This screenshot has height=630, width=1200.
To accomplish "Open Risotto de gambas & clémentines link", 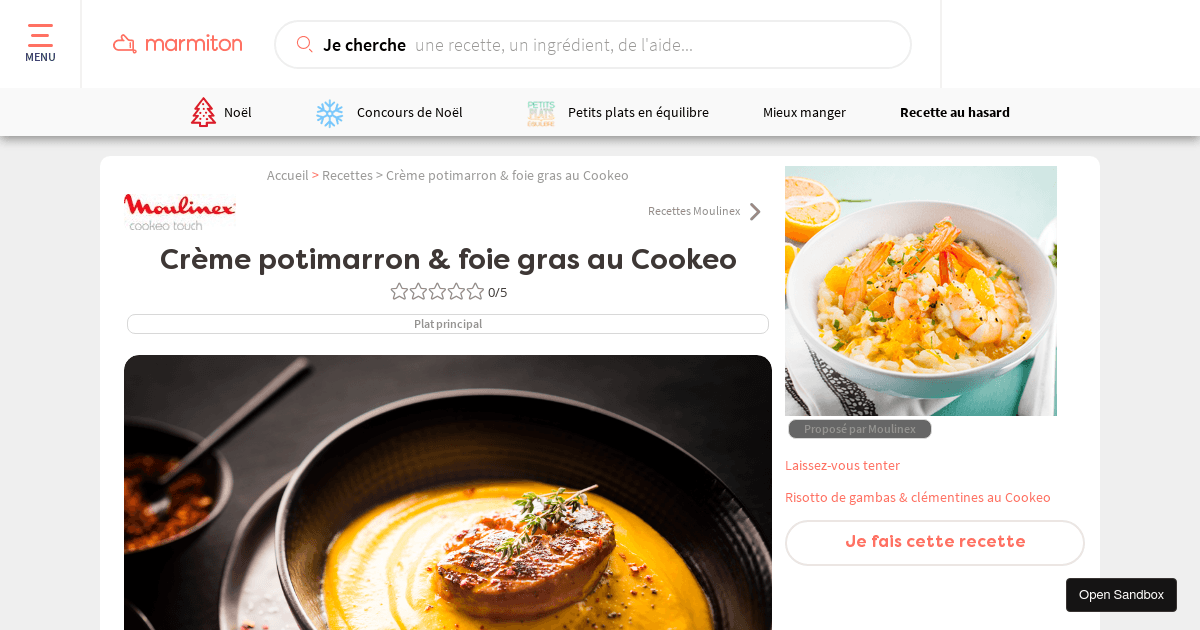I will click(918, 497).
